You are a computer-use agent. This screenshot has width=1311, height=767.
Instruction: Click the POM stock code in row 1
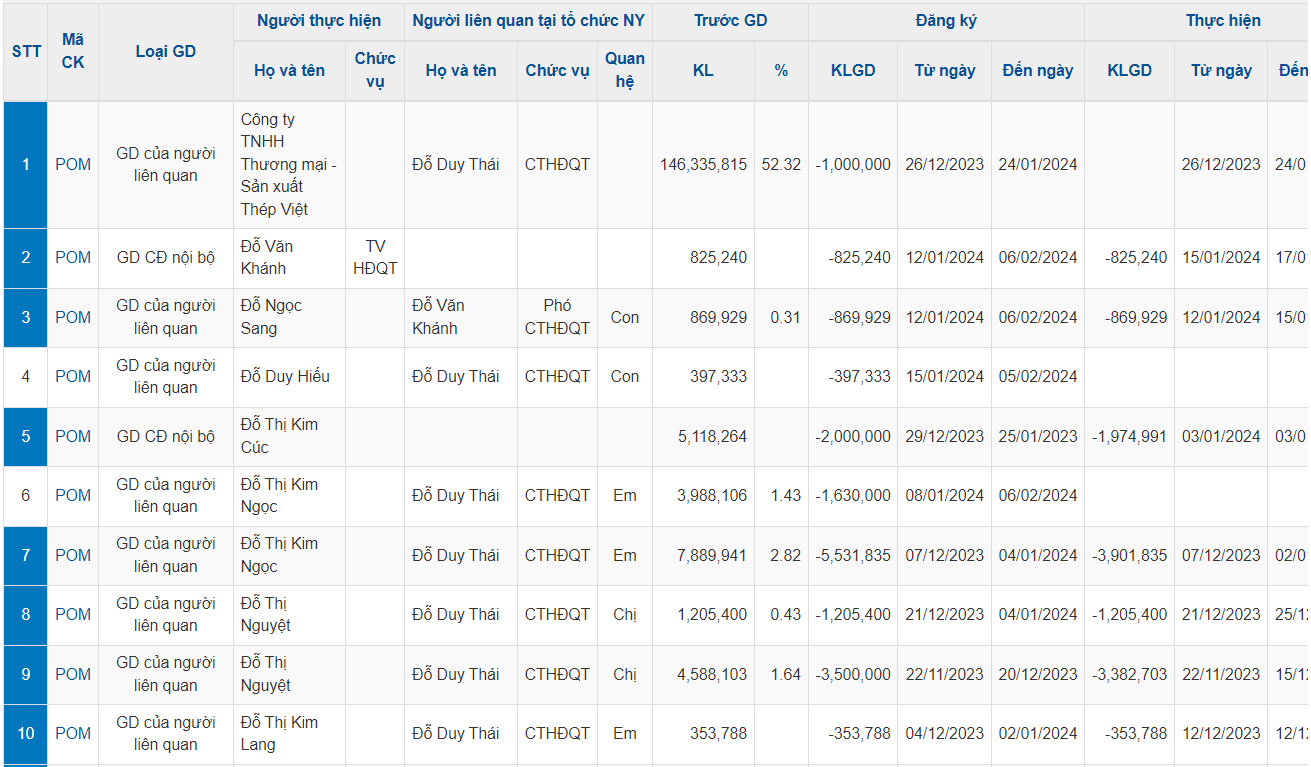coord(73,165)
